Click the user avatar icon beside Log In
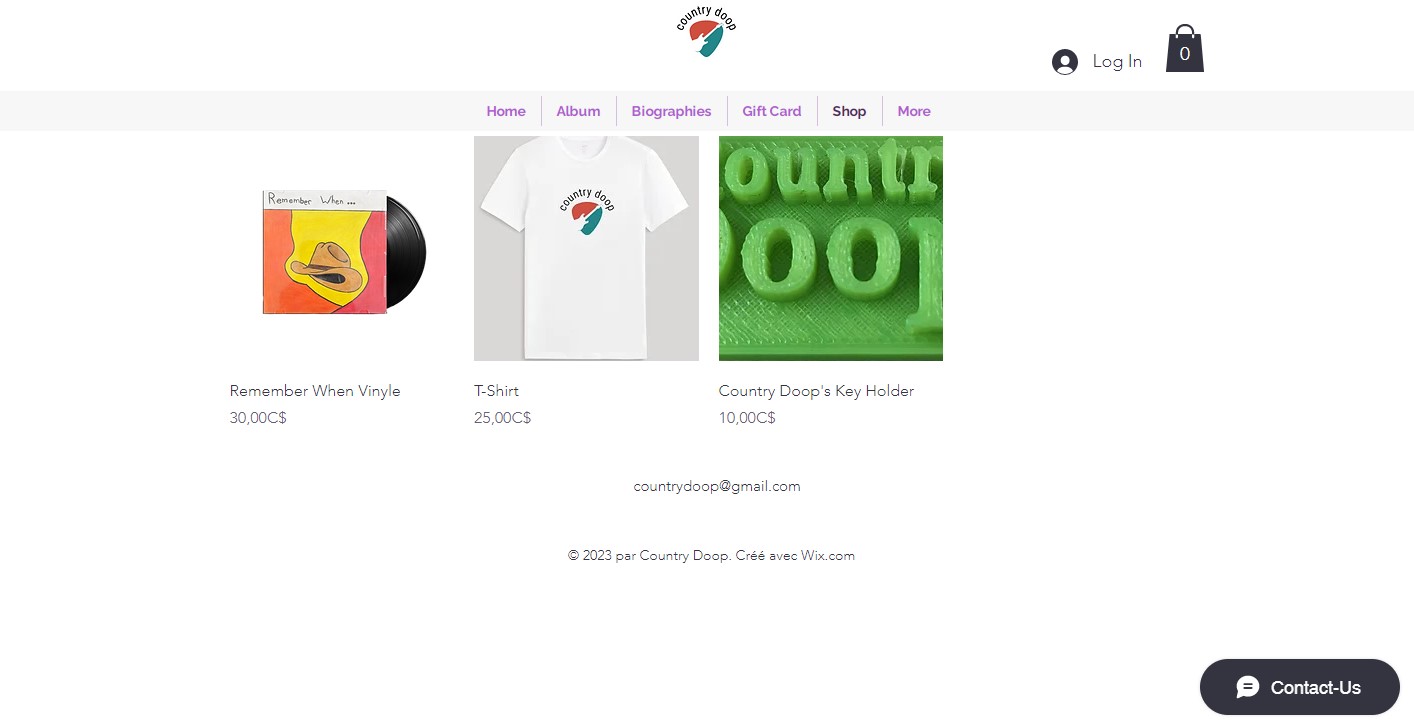The image size is (1414, 725). [1065, 62]
